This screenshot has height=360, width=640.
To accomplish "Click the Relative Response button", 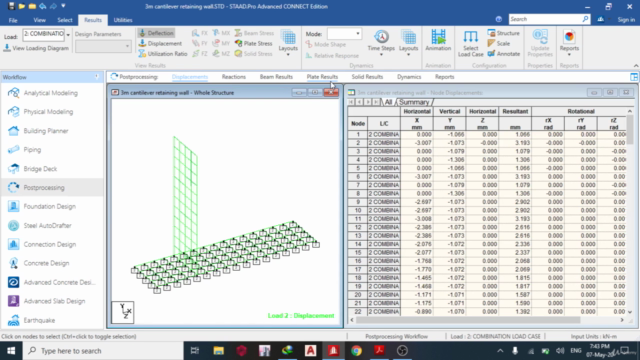I will click(x=332, y=56).
